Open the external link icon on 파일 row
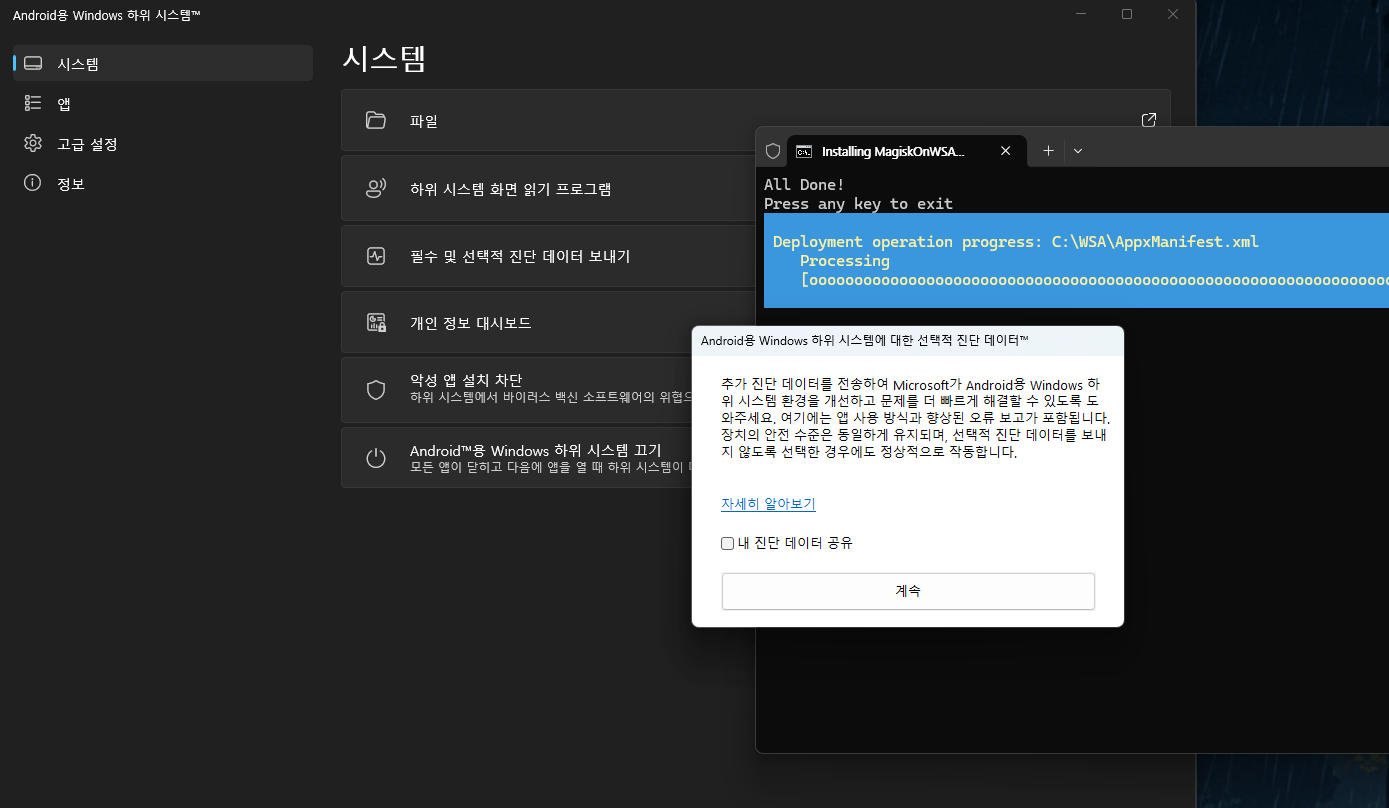This screenshot has width=1389, height=808. click(1149, 120)
